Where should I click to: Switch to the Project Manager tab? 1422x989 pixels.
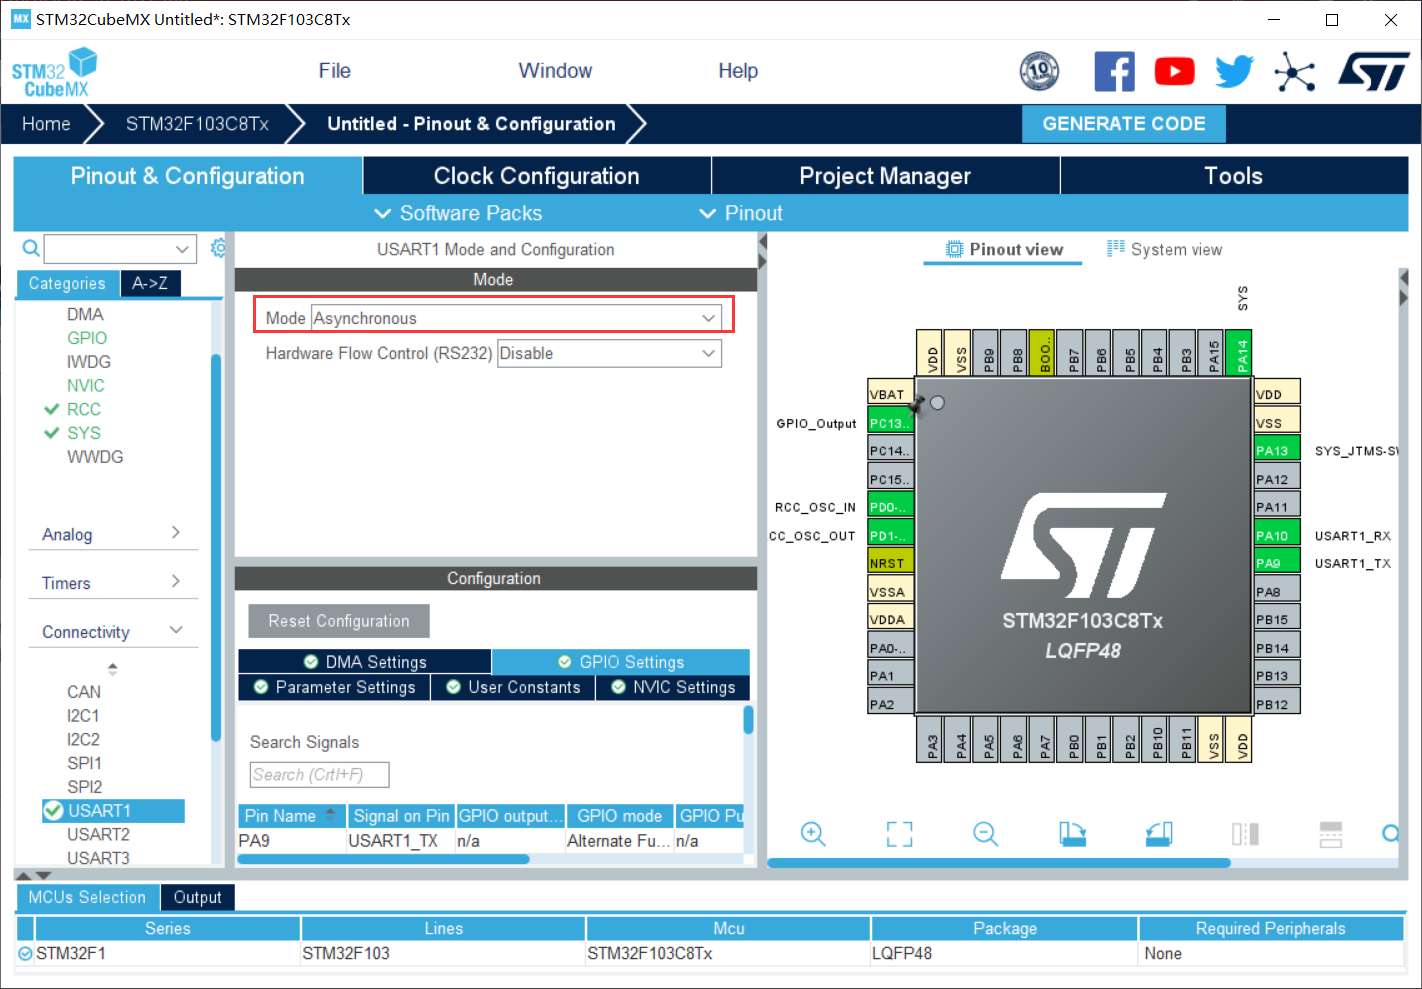point(885,176)
